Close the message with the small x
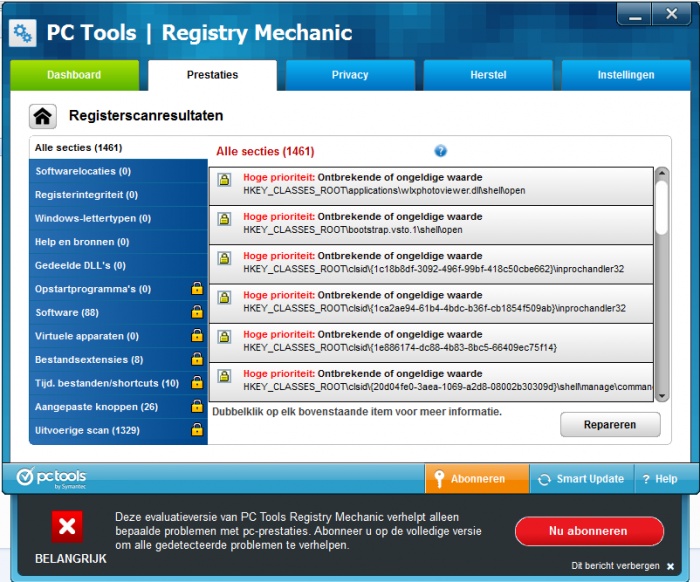Image resolution: width=700 pixels, height=582 pixels. 670,566
